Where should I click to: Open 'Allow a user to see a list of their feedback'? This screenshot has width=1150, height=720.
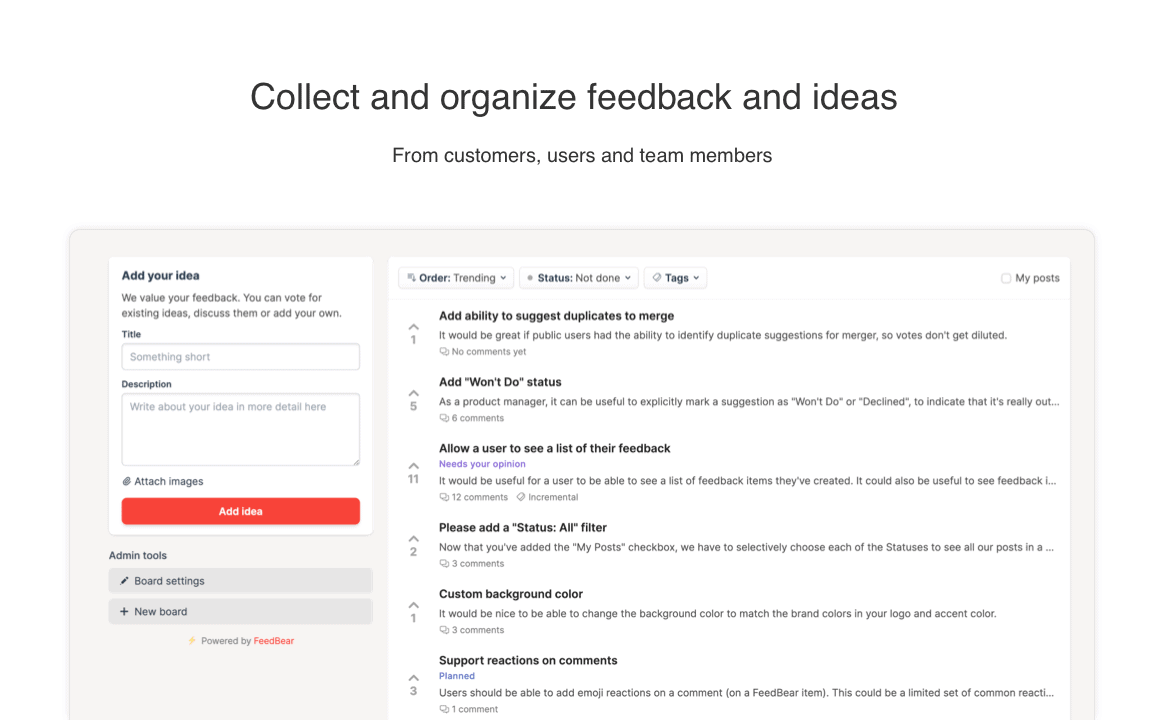pyautogui.click(x=554, y=448)
